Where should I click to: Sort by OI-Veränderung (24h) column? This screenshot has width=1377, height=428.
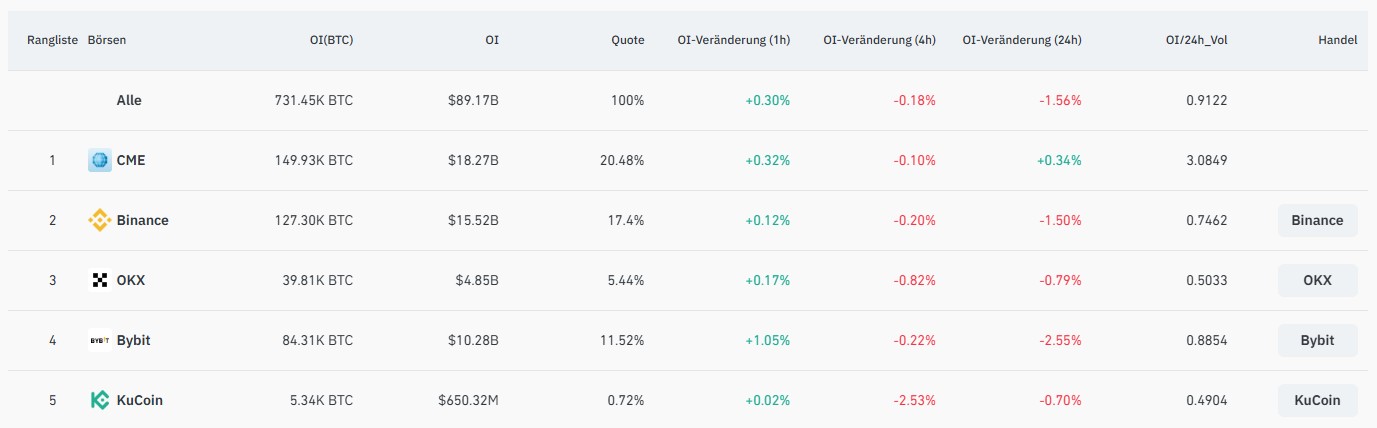click(x=1022, y=40)
